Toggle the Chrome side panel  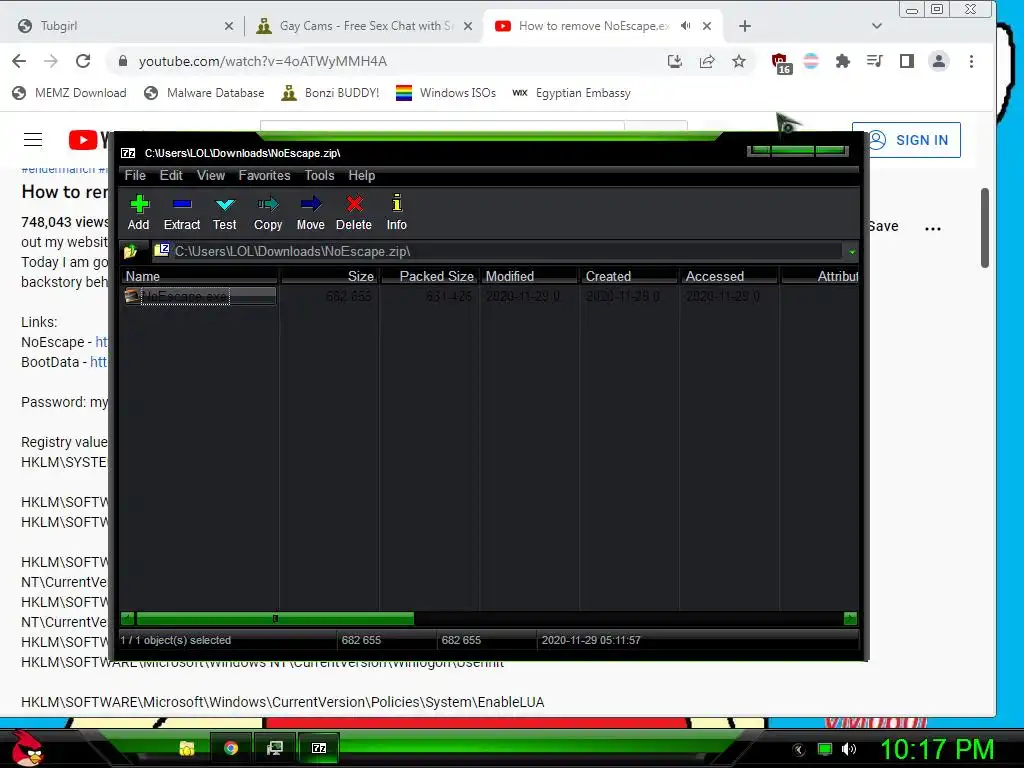(906, 61)
